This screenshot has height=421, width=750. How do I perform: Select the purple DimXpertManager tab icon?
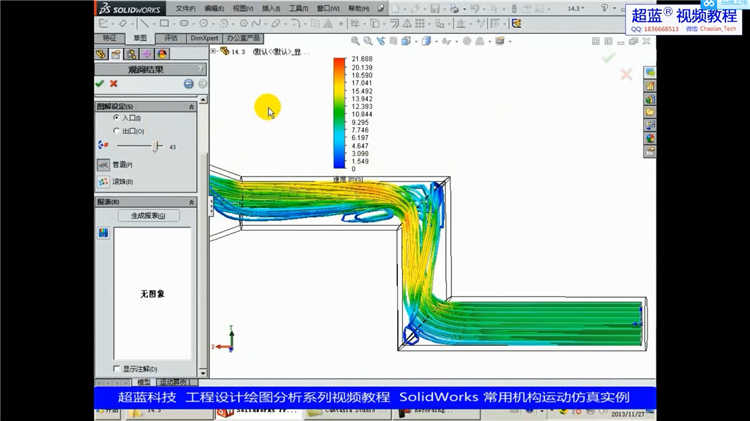(146, 54)
